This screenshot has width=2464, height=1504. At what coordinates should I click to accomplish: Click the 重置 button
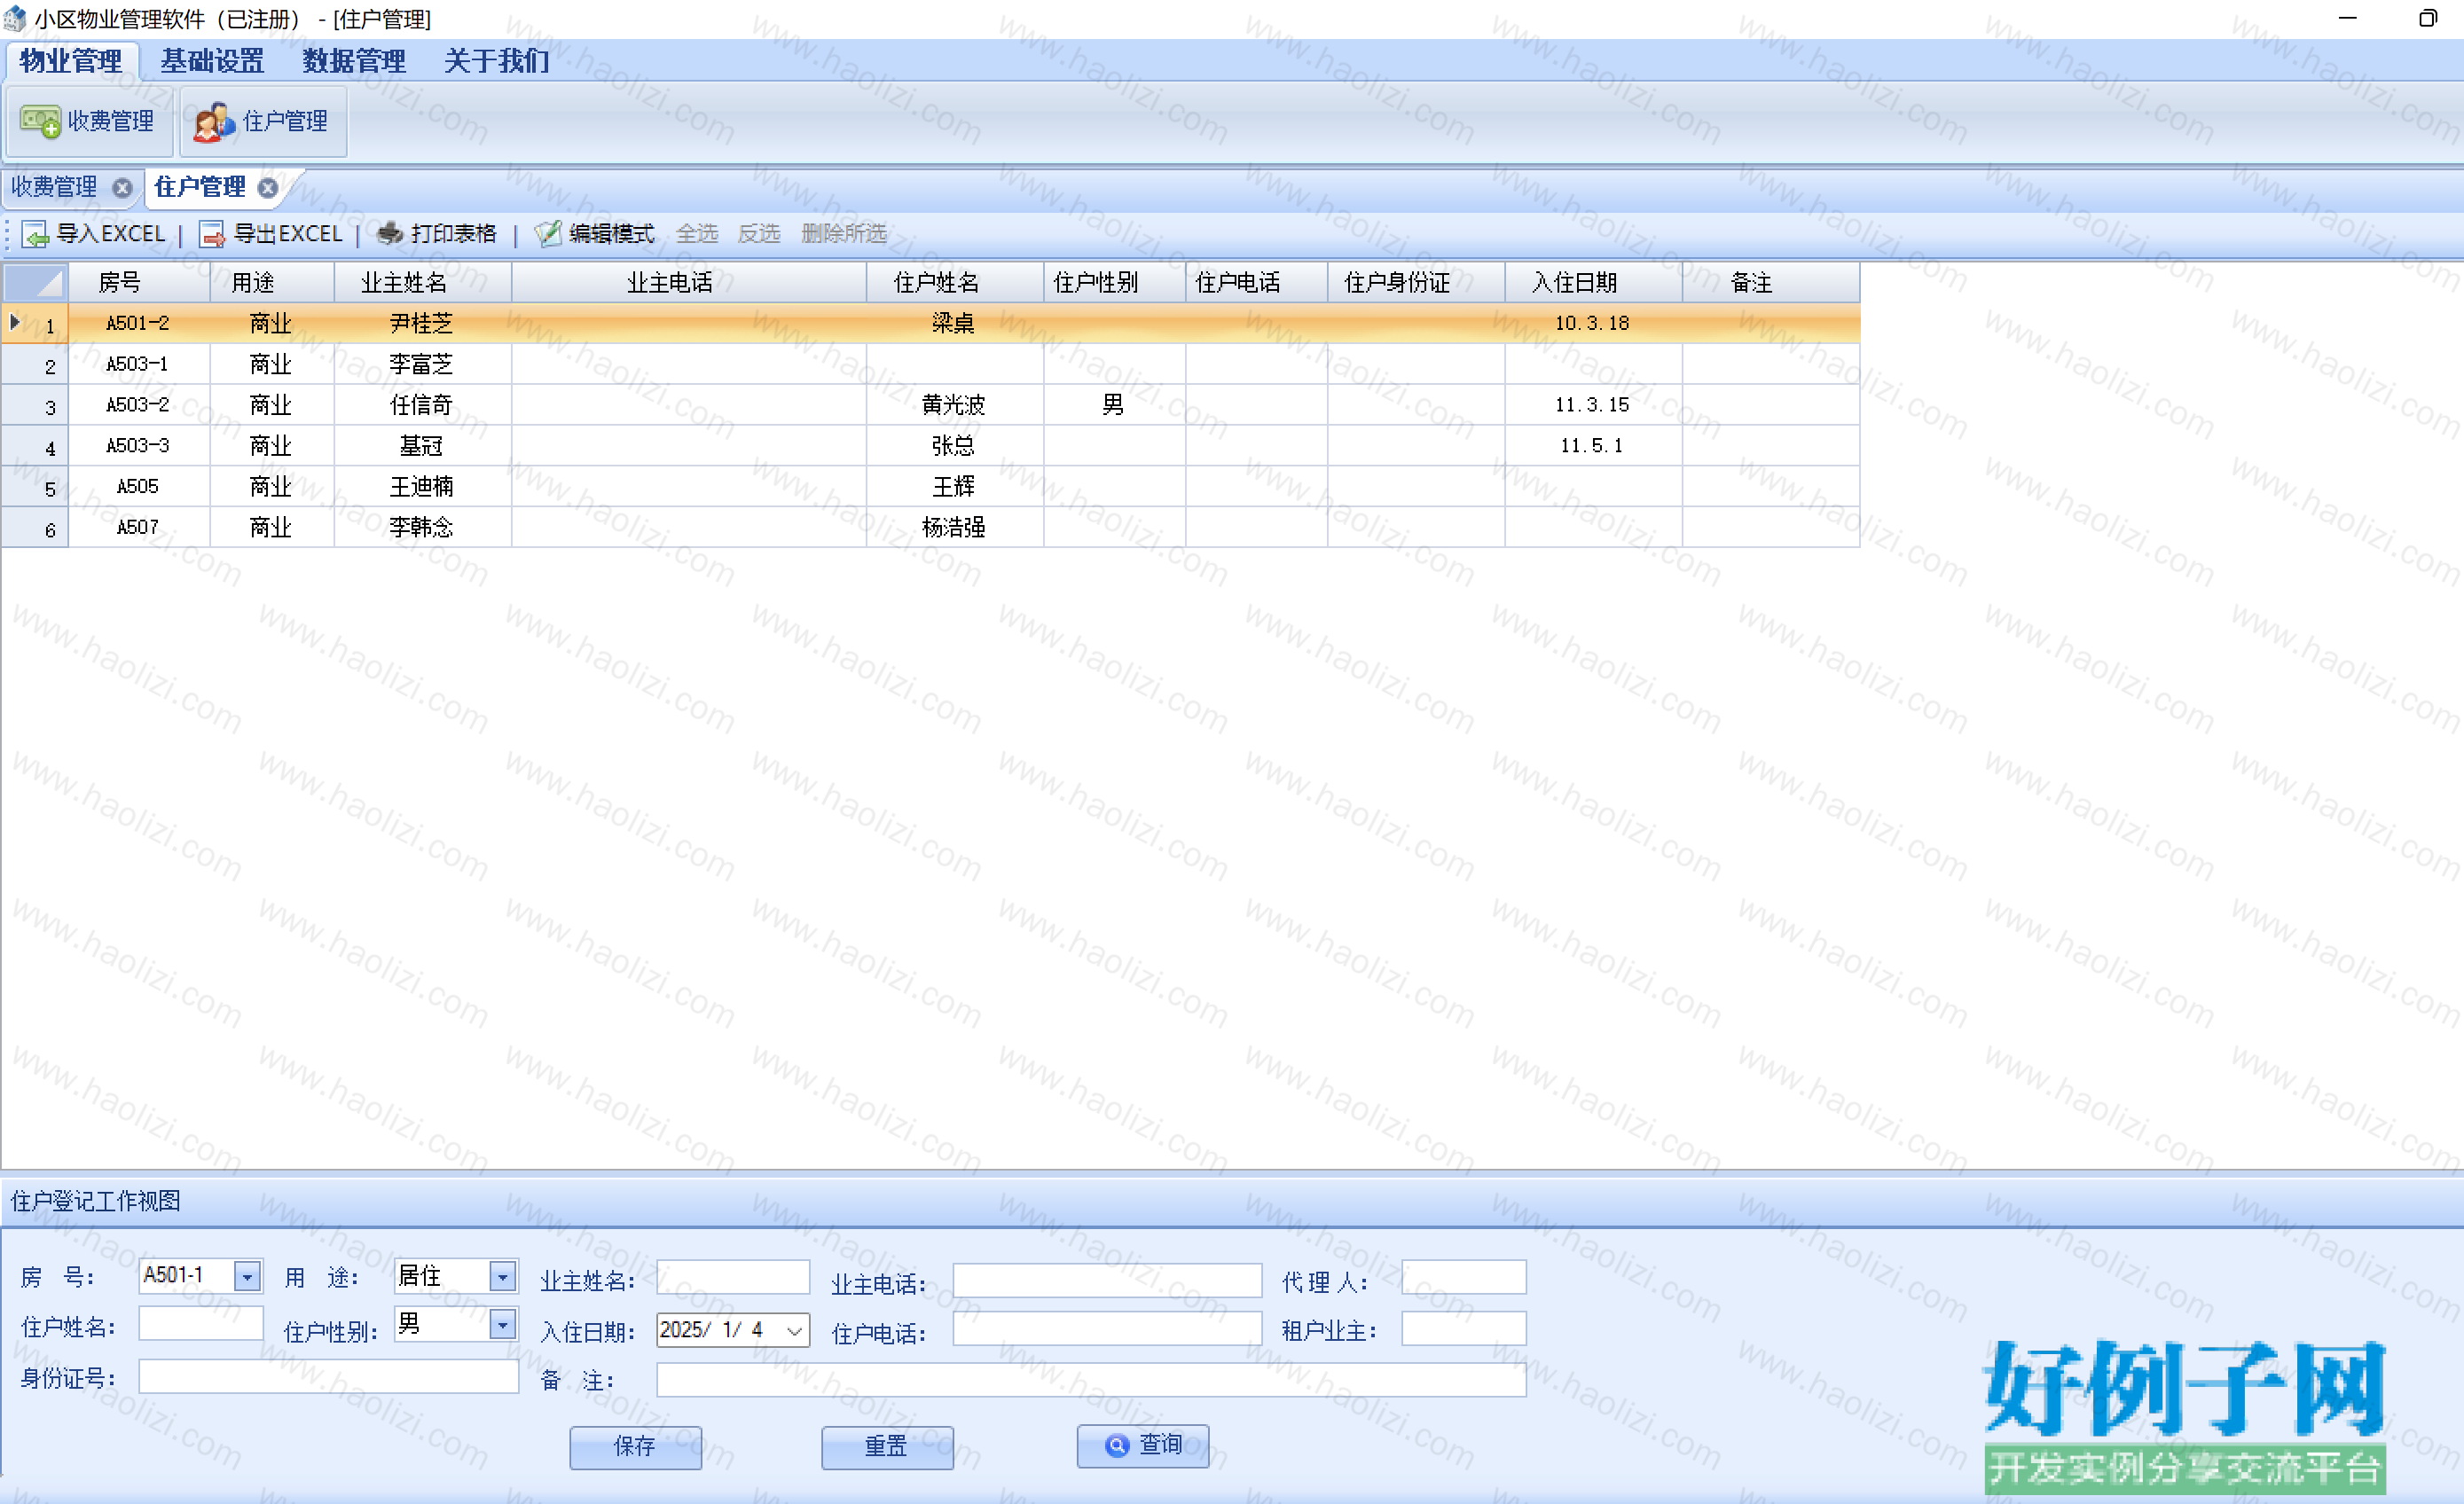pyautogui.click(x=887, y=1447)
